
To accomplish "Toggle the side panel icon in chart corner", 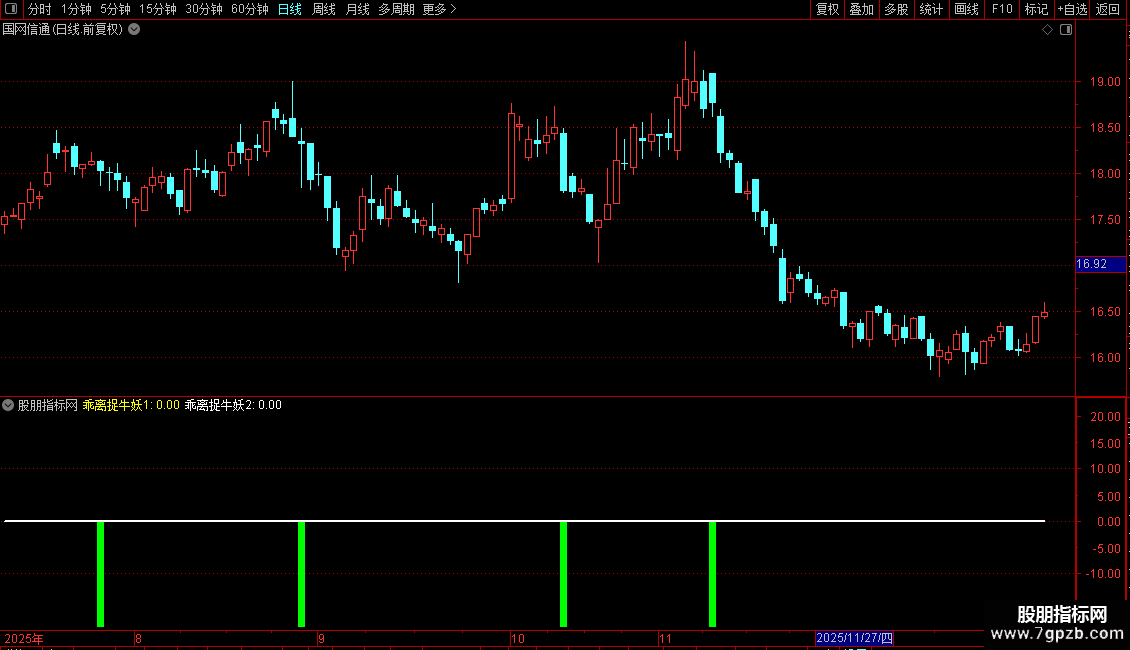I will click(1066, 30).
